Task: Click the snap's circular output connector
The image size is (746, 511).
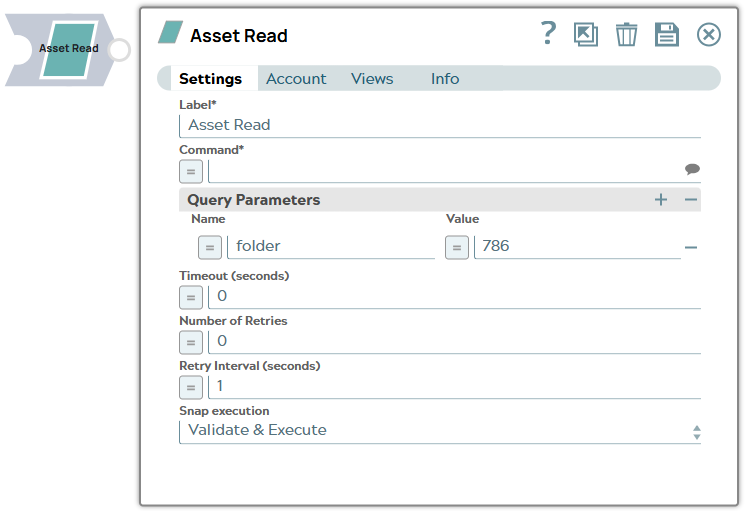Action: coord(119,50)
